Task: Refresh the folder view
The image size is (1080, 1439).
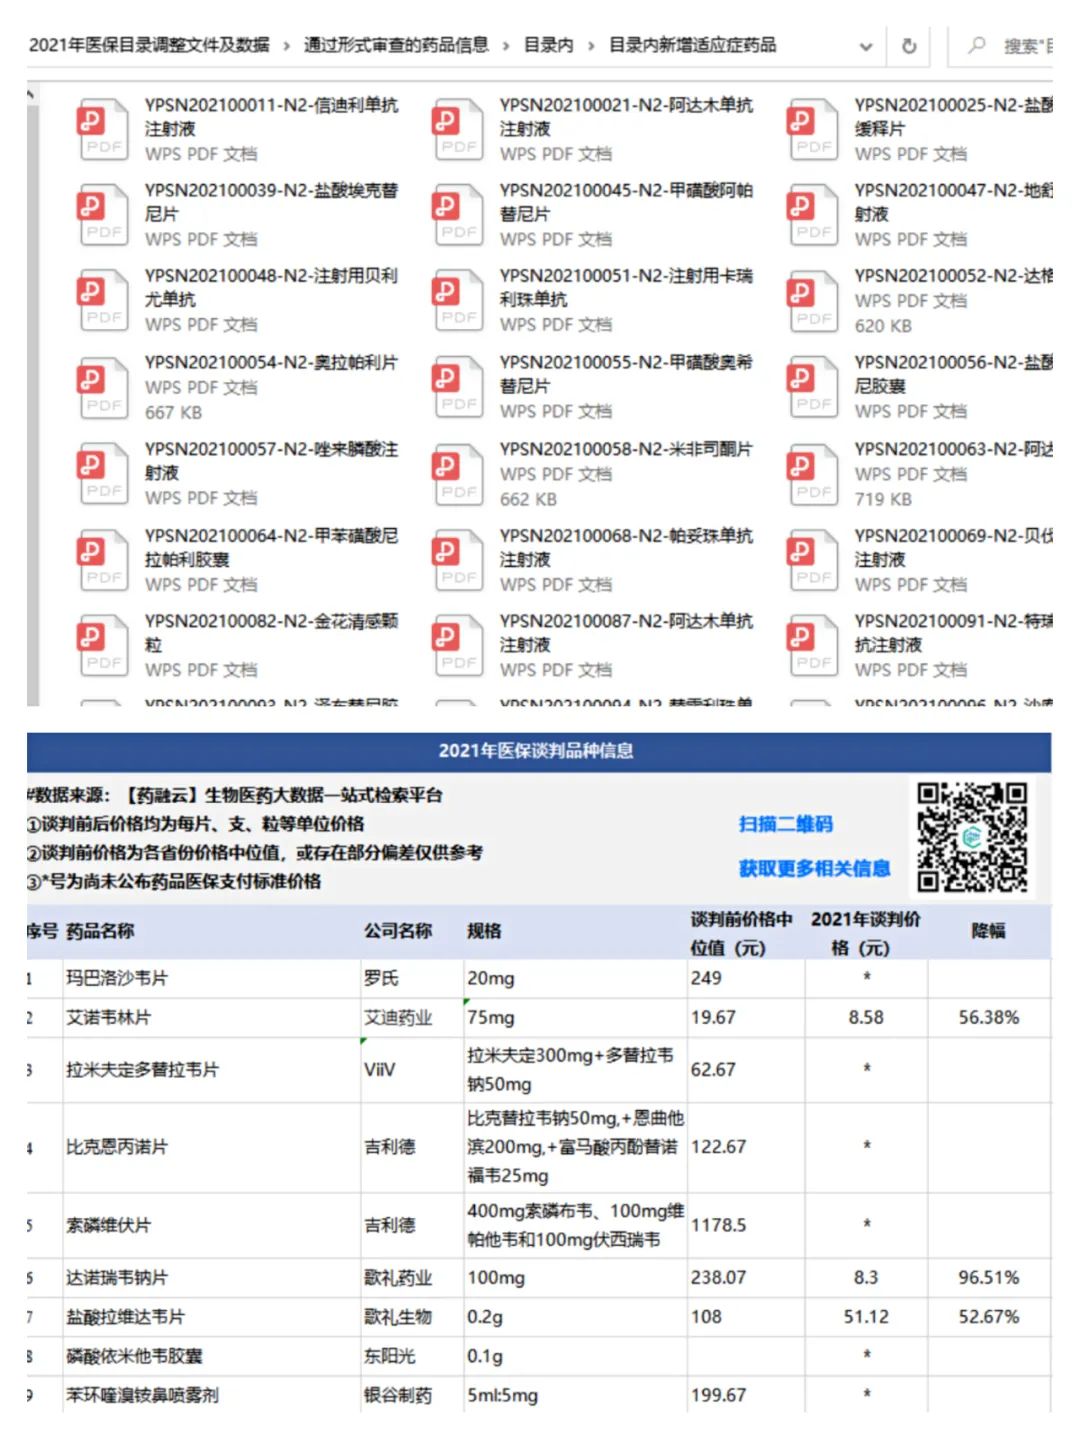Action: tap(909, 46)
